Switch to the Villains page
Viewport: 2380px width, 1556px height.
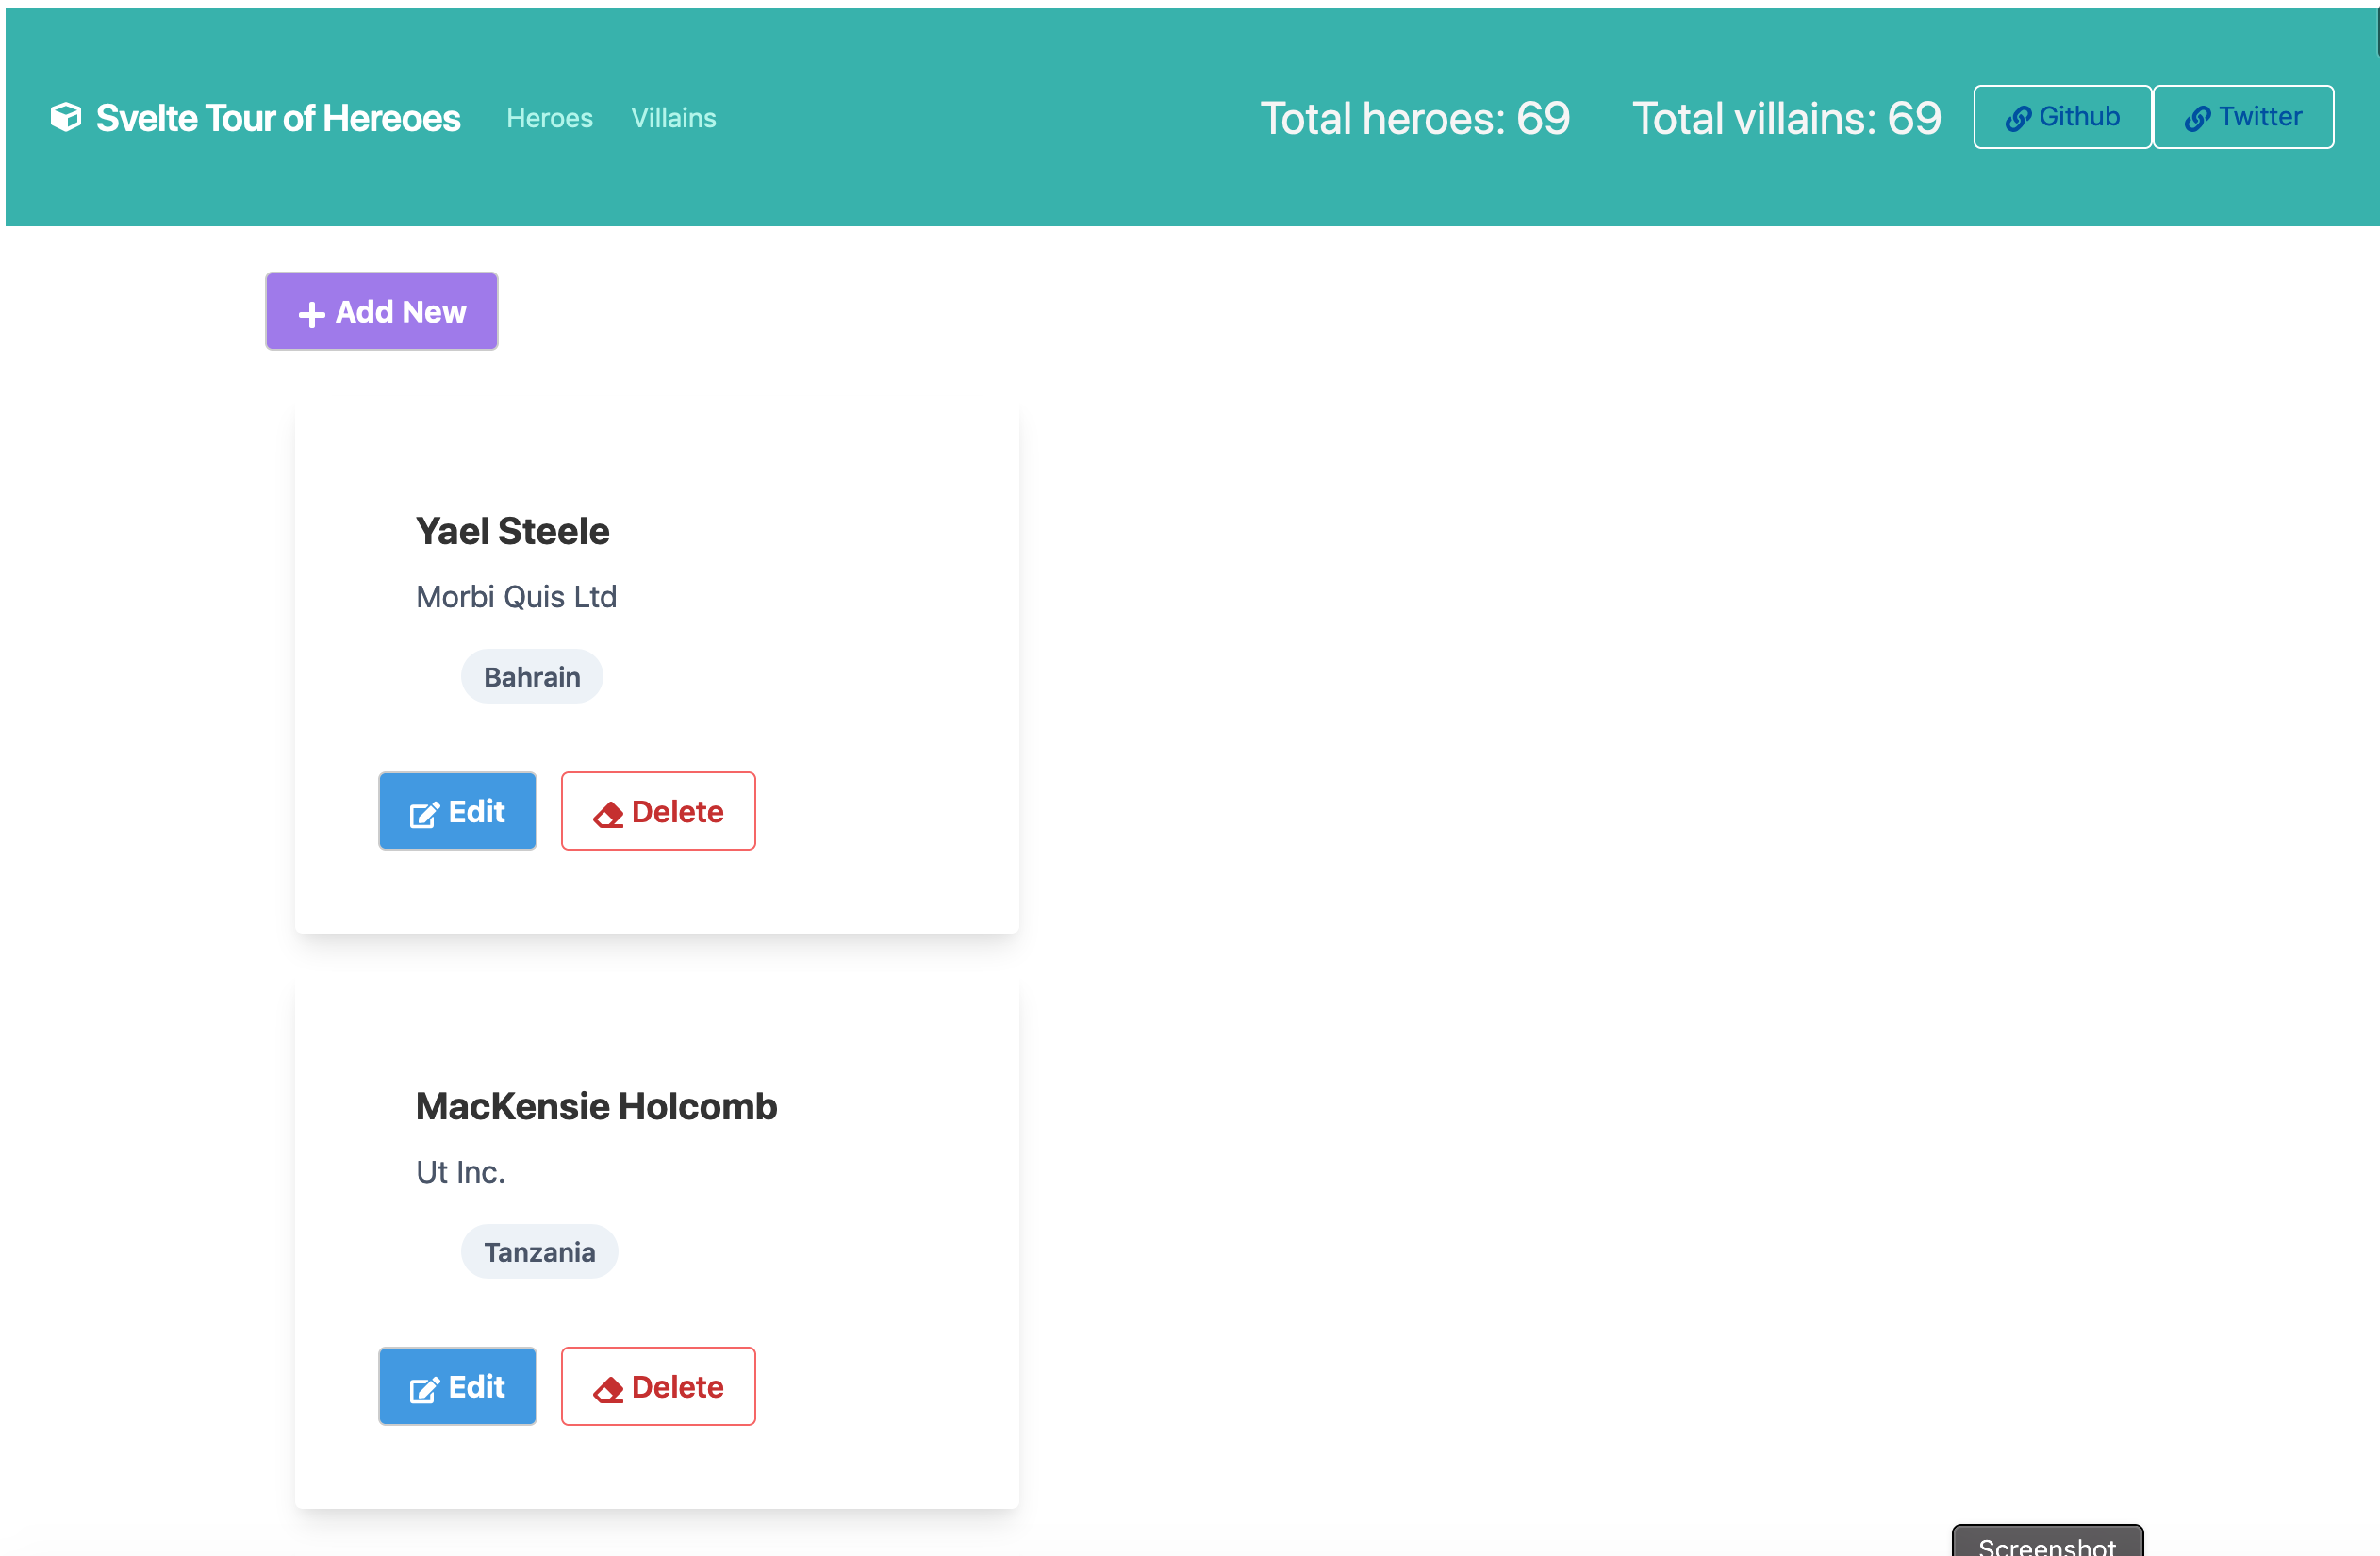673,118
